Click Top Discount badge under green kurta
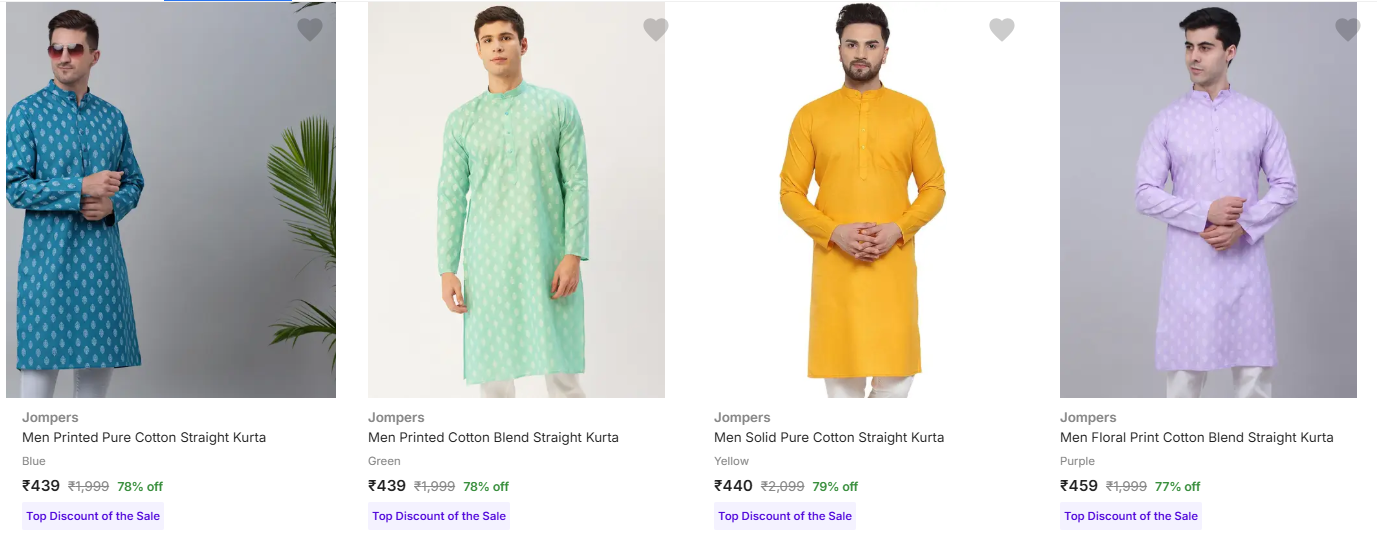This screenshot has width=1377, height=538. pos(439,516)
